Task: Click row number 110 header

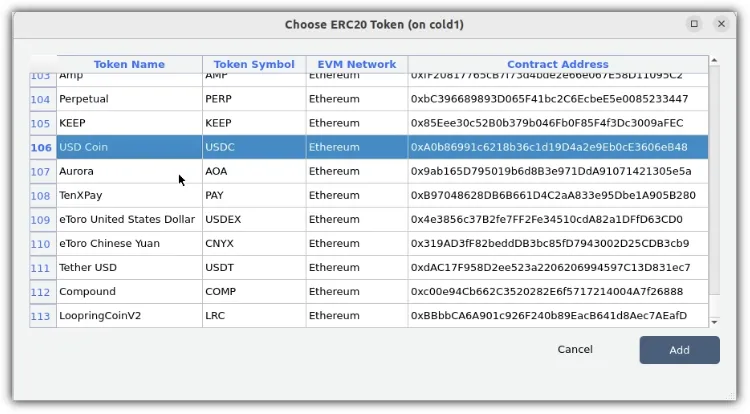Action: point(43,243)
